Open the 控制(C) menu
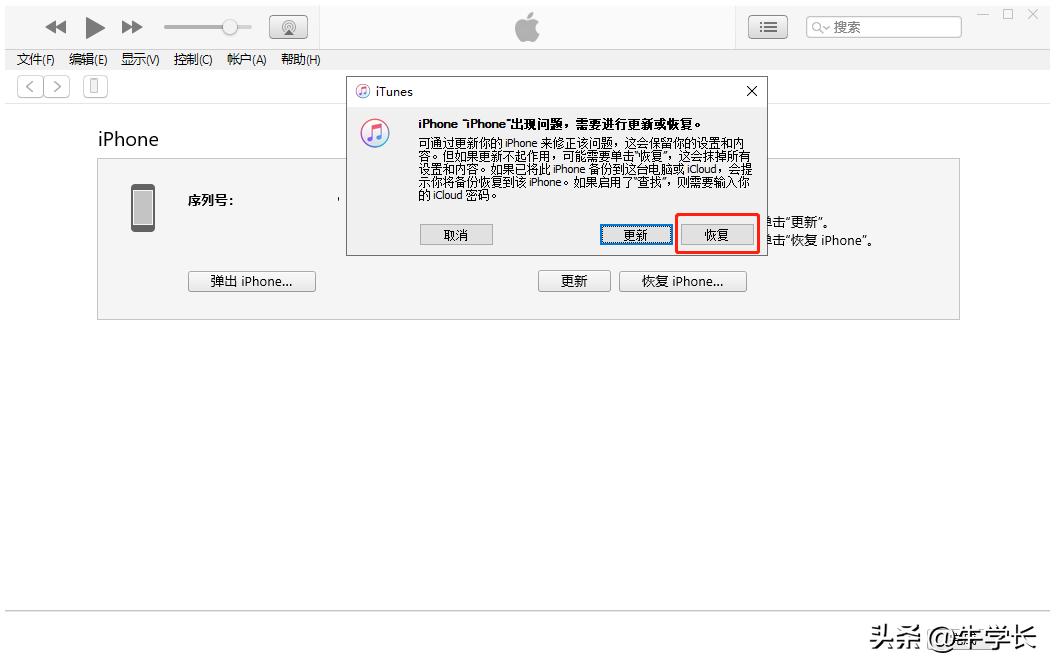The height and width of the screenshot is (670, 1056). [192, 59]
